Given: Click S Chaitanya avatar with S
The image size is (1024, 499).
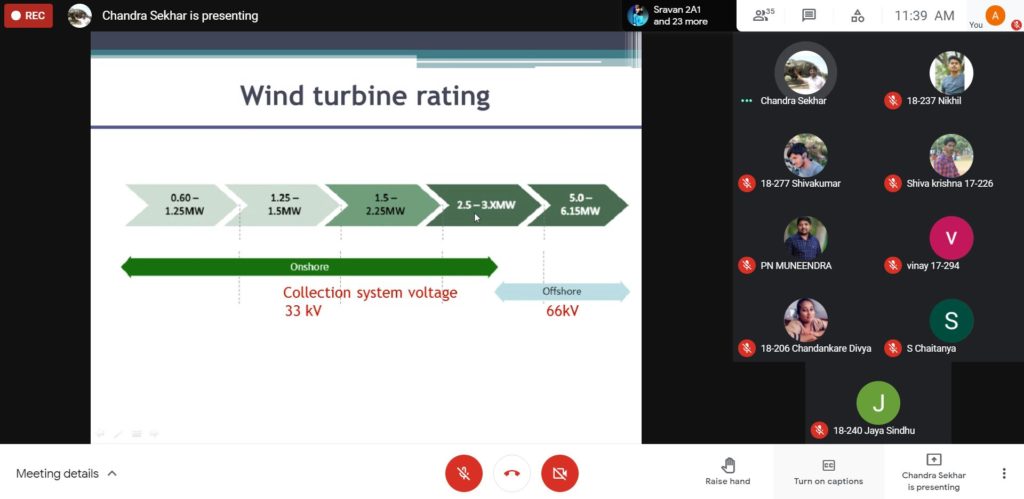Looking at the screenshot, I should click(x=952, y=320).
